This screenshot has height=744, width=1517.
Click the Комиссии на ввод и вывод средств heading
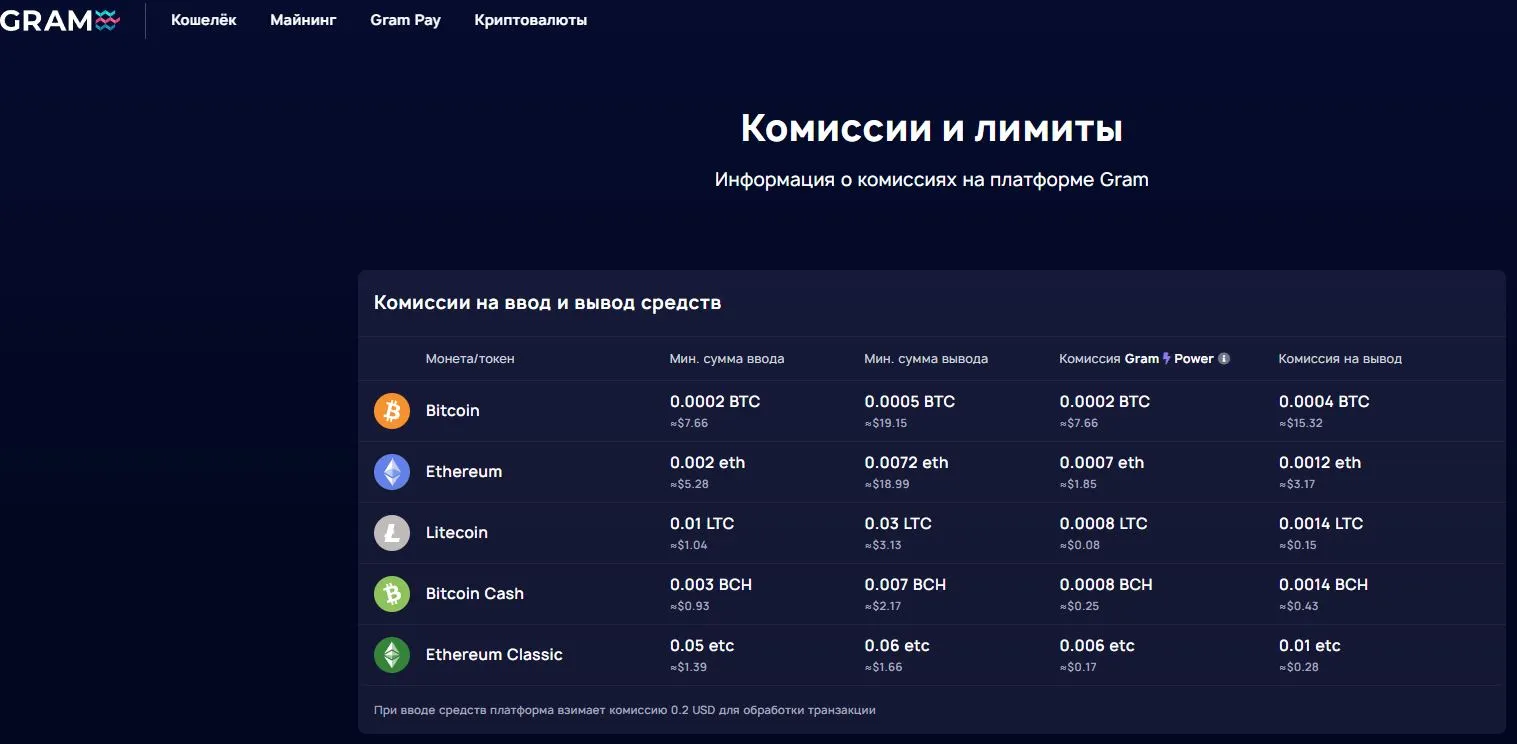coord(548,303)
